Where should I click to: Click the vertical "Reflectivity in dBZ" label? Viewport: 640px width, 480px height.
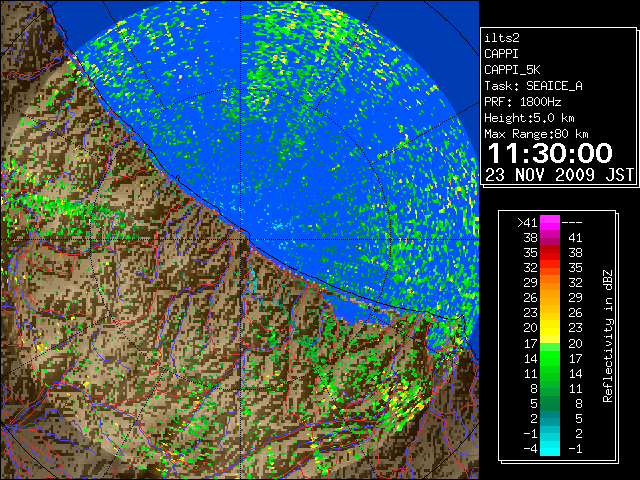pos(608,336)
